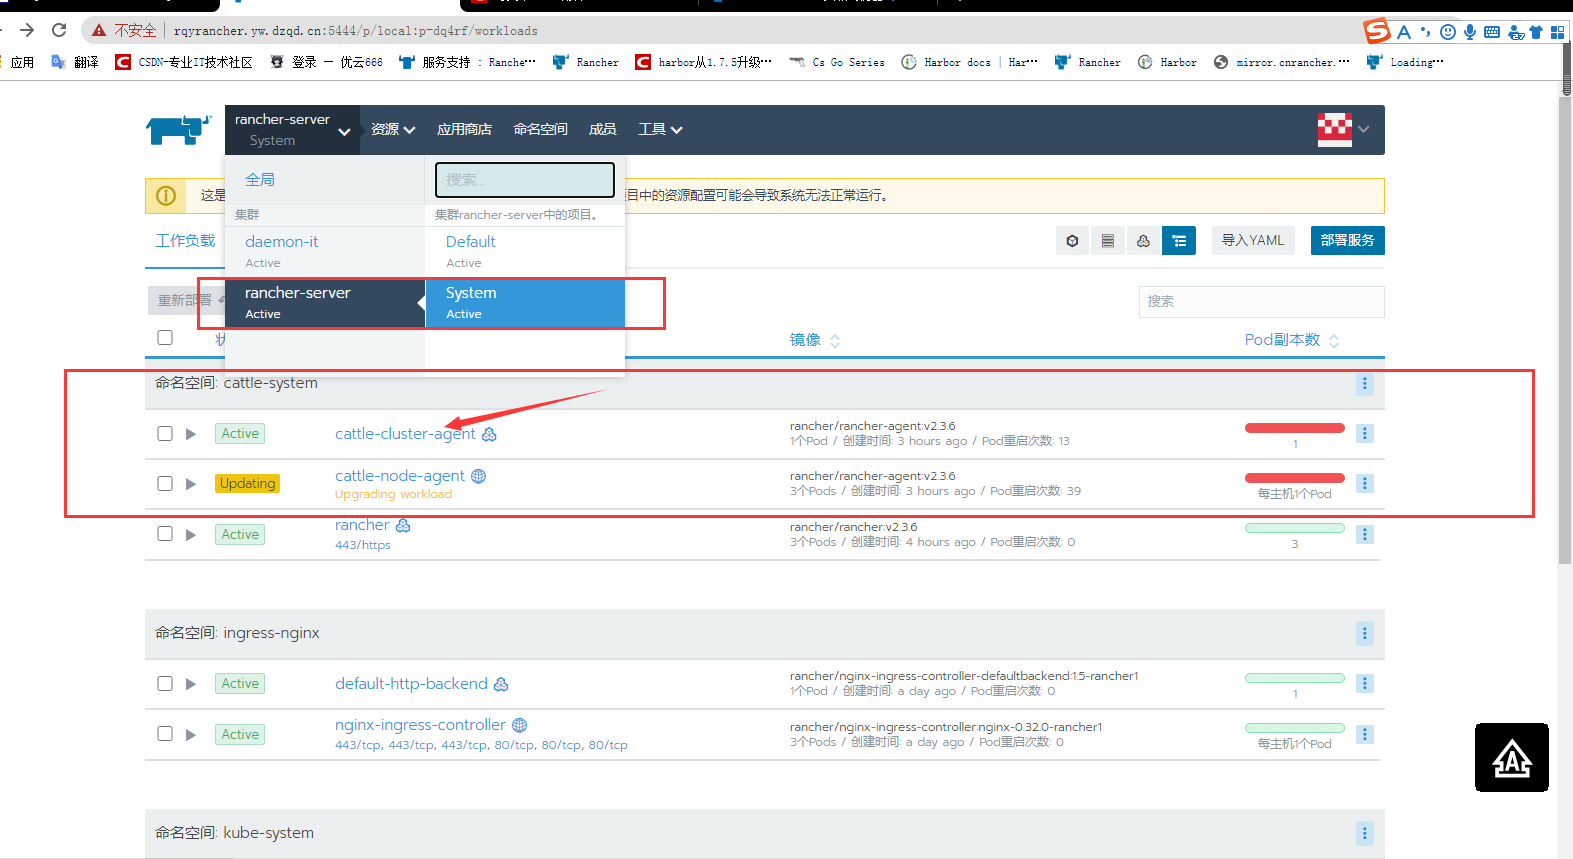Expand the nginx-ingress-controller row triangle
Viewport: 1573px width, 859px height.
[191, 735]
